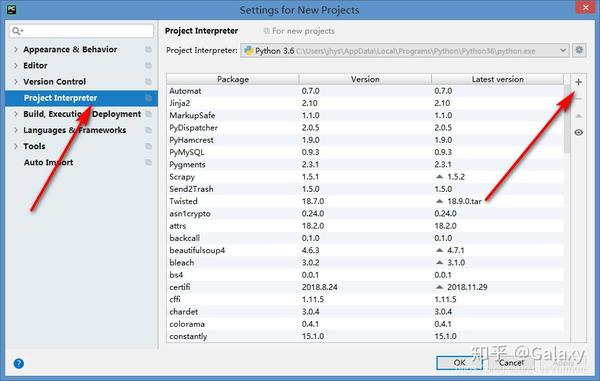Click the PyCharm logo in title bar
This screenshot has height=381, width=600.
11,9
